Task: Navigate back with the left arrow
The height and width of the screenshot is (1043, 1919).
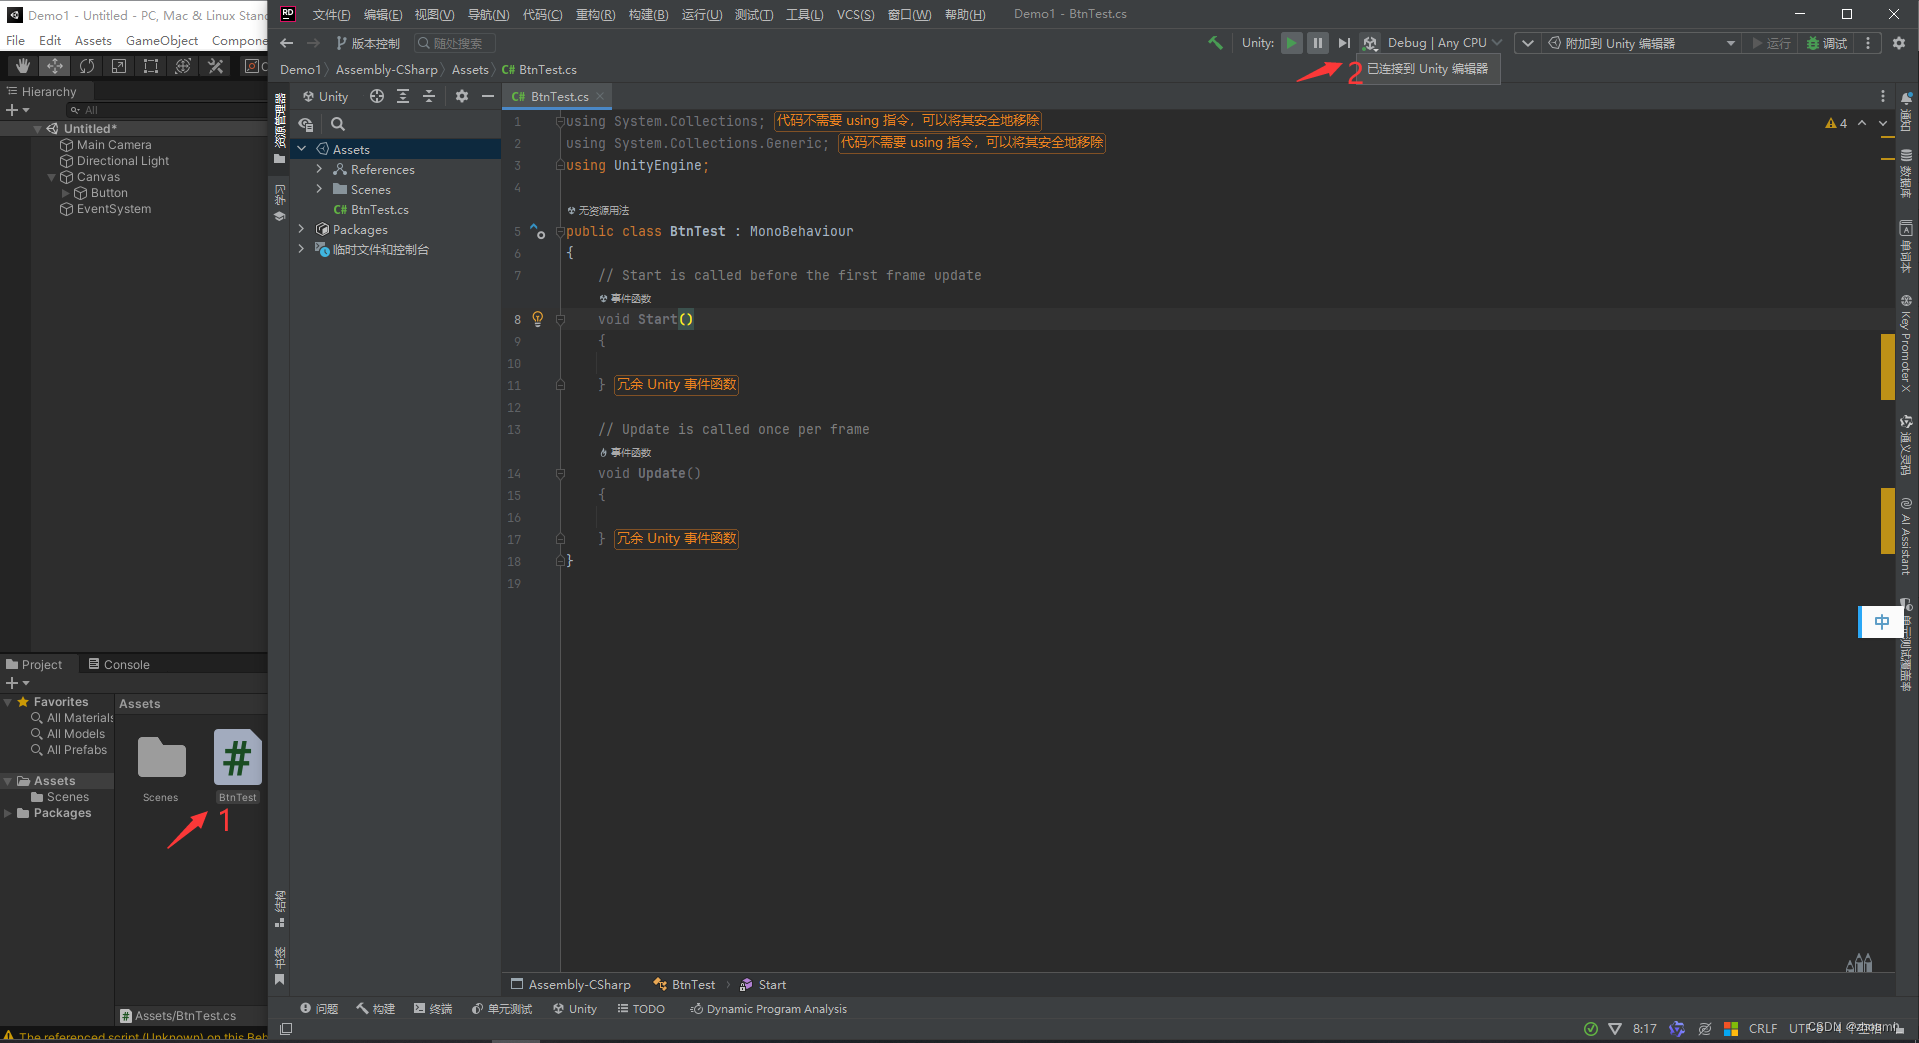Action: click(287, 43)
